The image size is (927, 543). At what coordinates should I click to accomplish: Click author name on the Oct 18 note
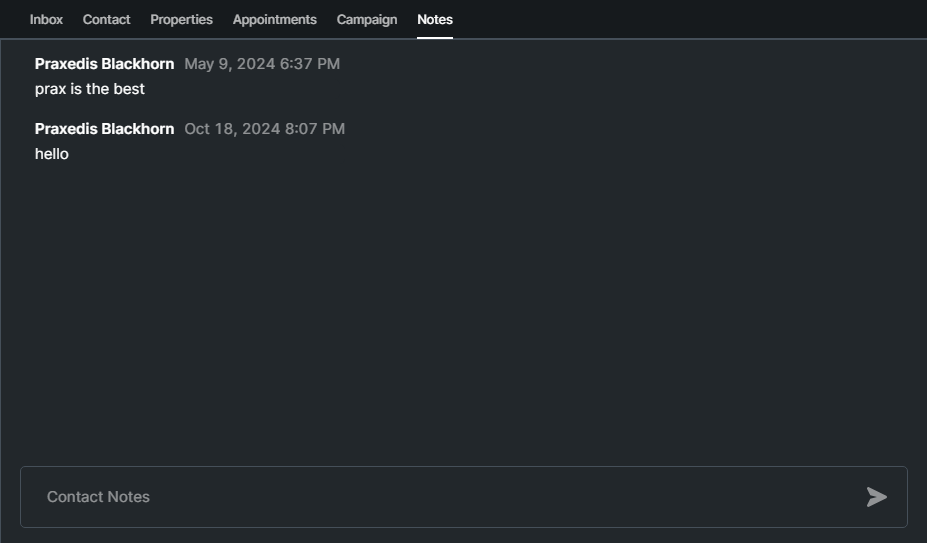click(x=104, y=129)
